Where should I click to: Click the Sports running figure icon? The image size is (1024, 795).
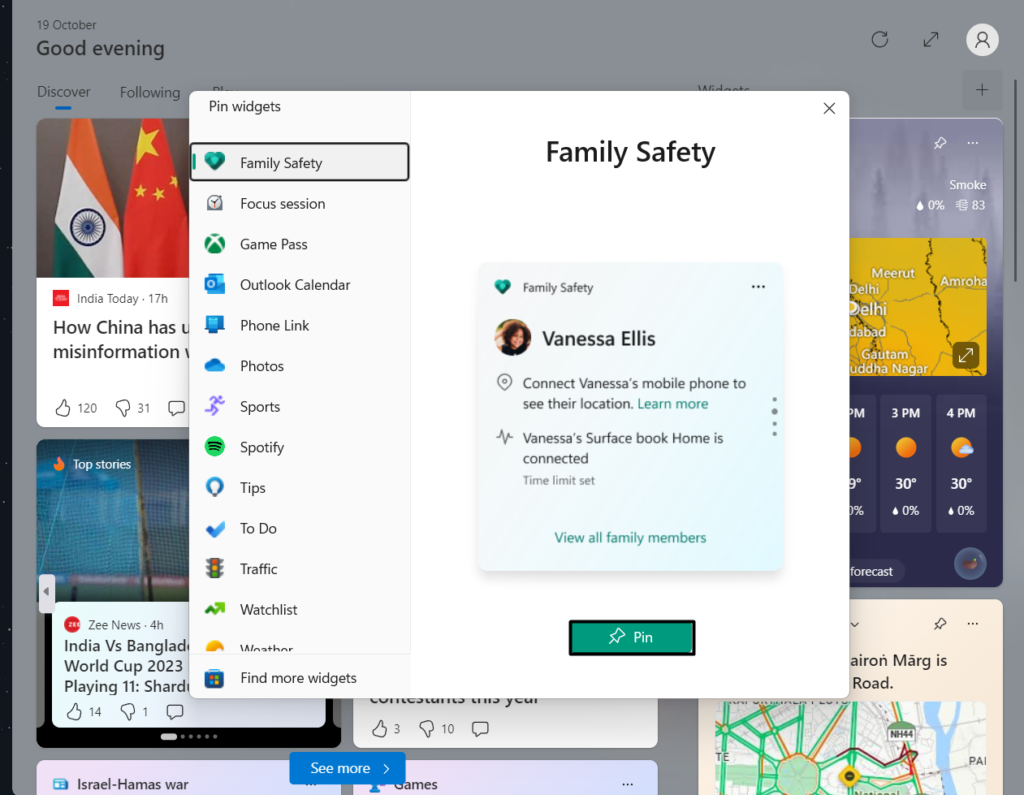click(x=215, y=406)
